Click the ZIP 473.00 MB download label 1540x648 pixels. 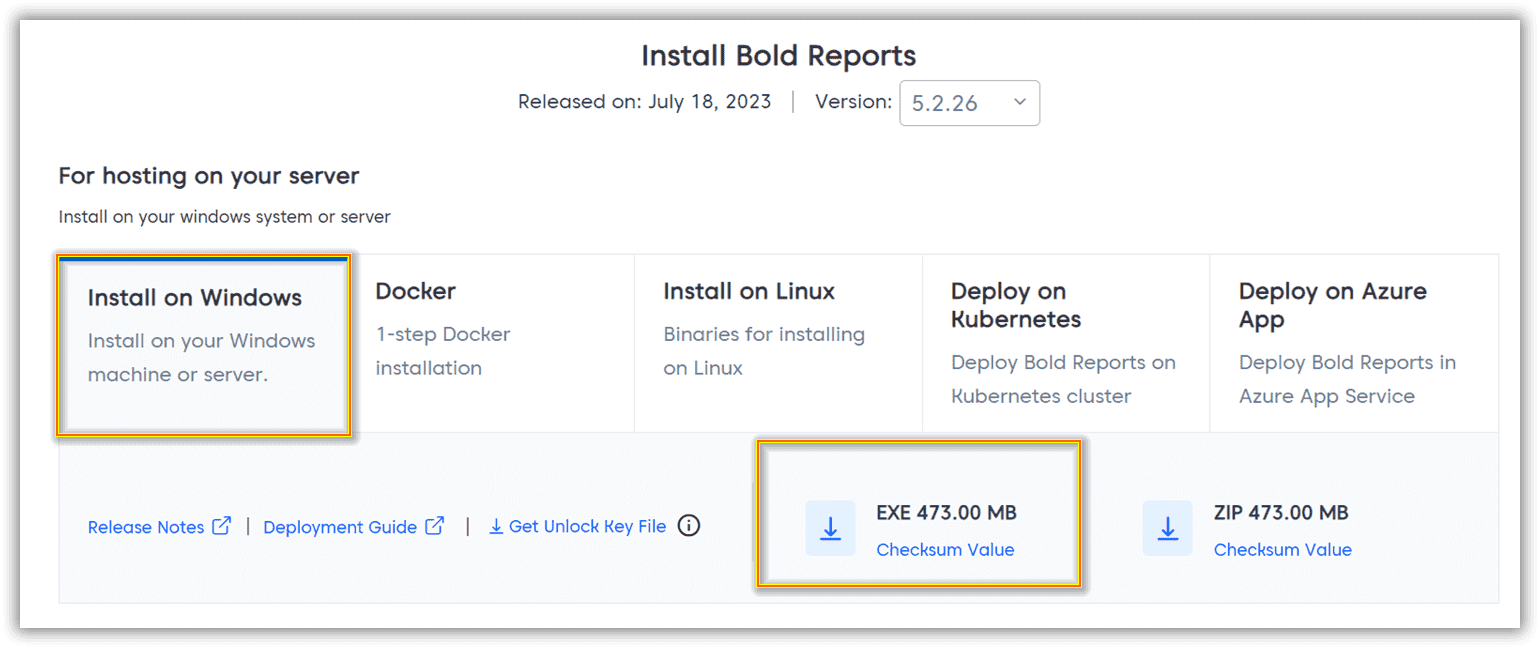pyautogui.click(x=1281, y=513)
